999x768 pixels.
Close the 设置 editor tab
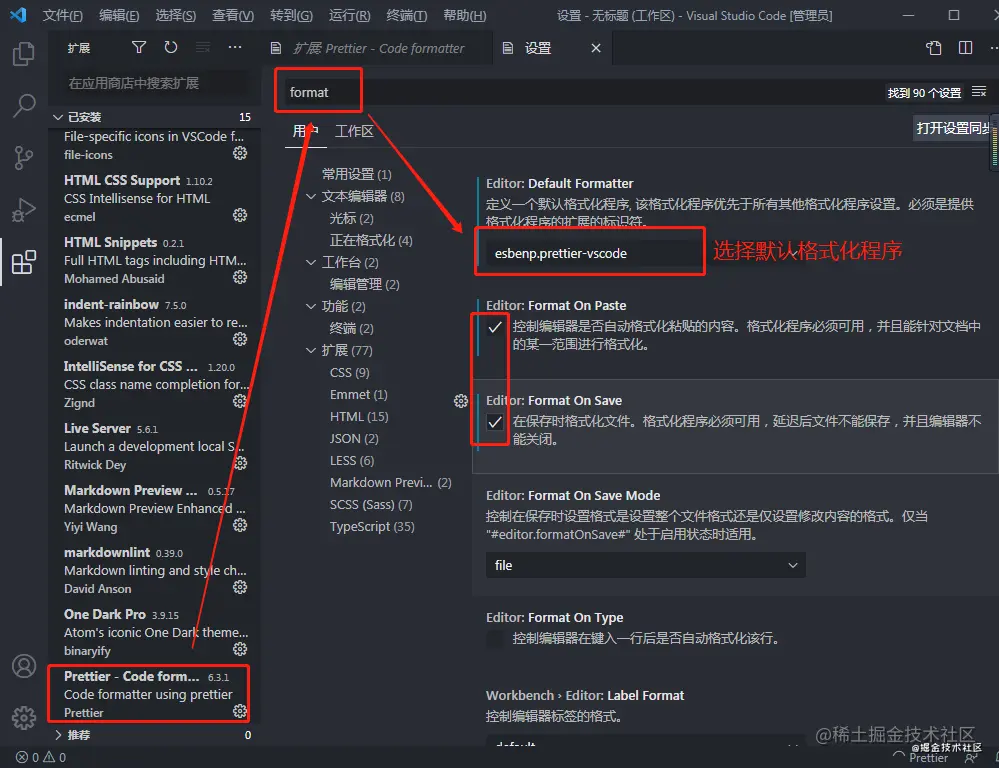click(596, 48)
